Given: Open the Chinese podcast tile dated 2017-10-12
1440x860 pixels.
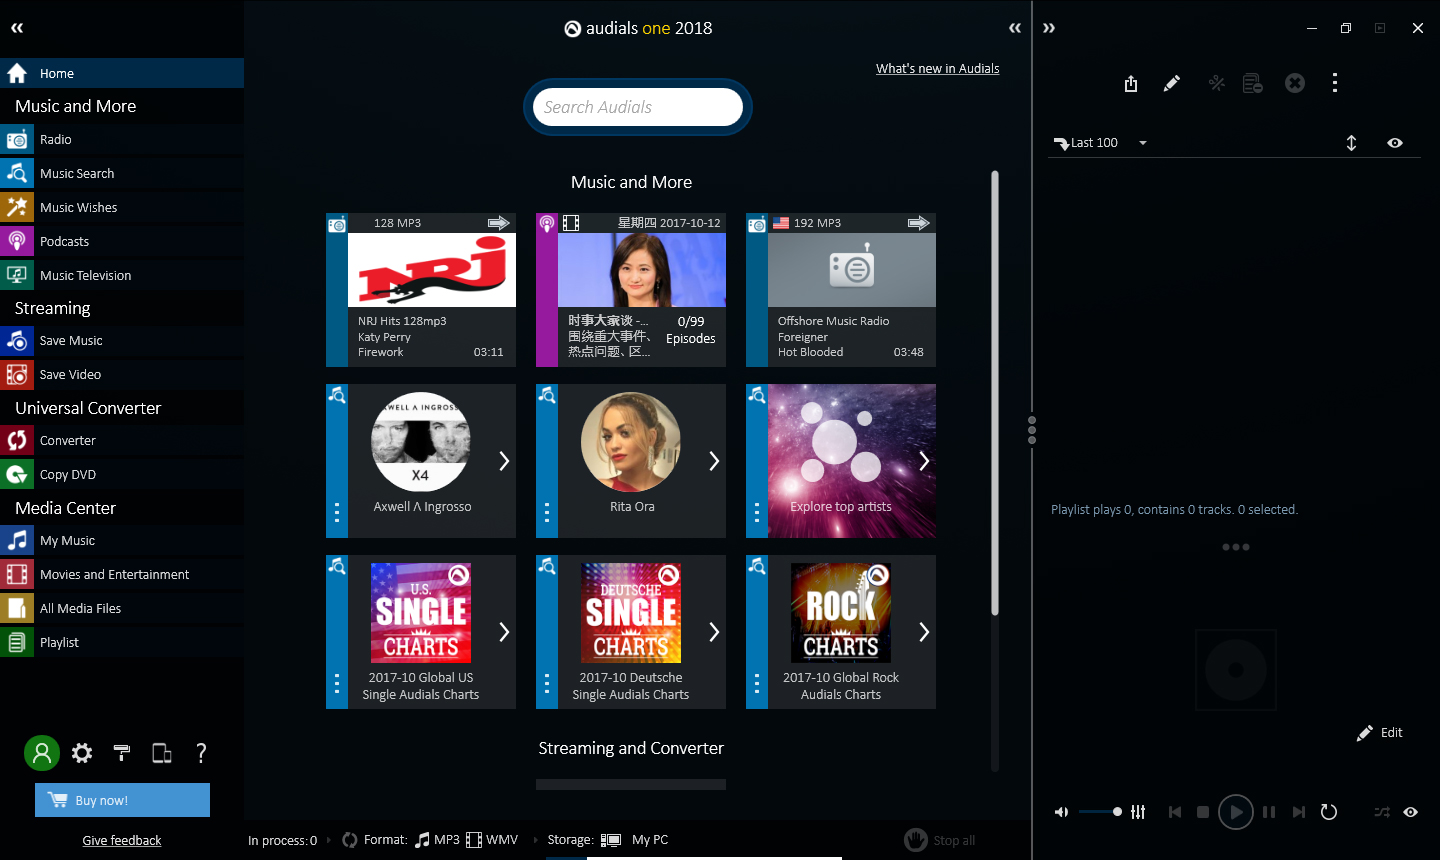Looking at the screenshot, I should 631,290.
